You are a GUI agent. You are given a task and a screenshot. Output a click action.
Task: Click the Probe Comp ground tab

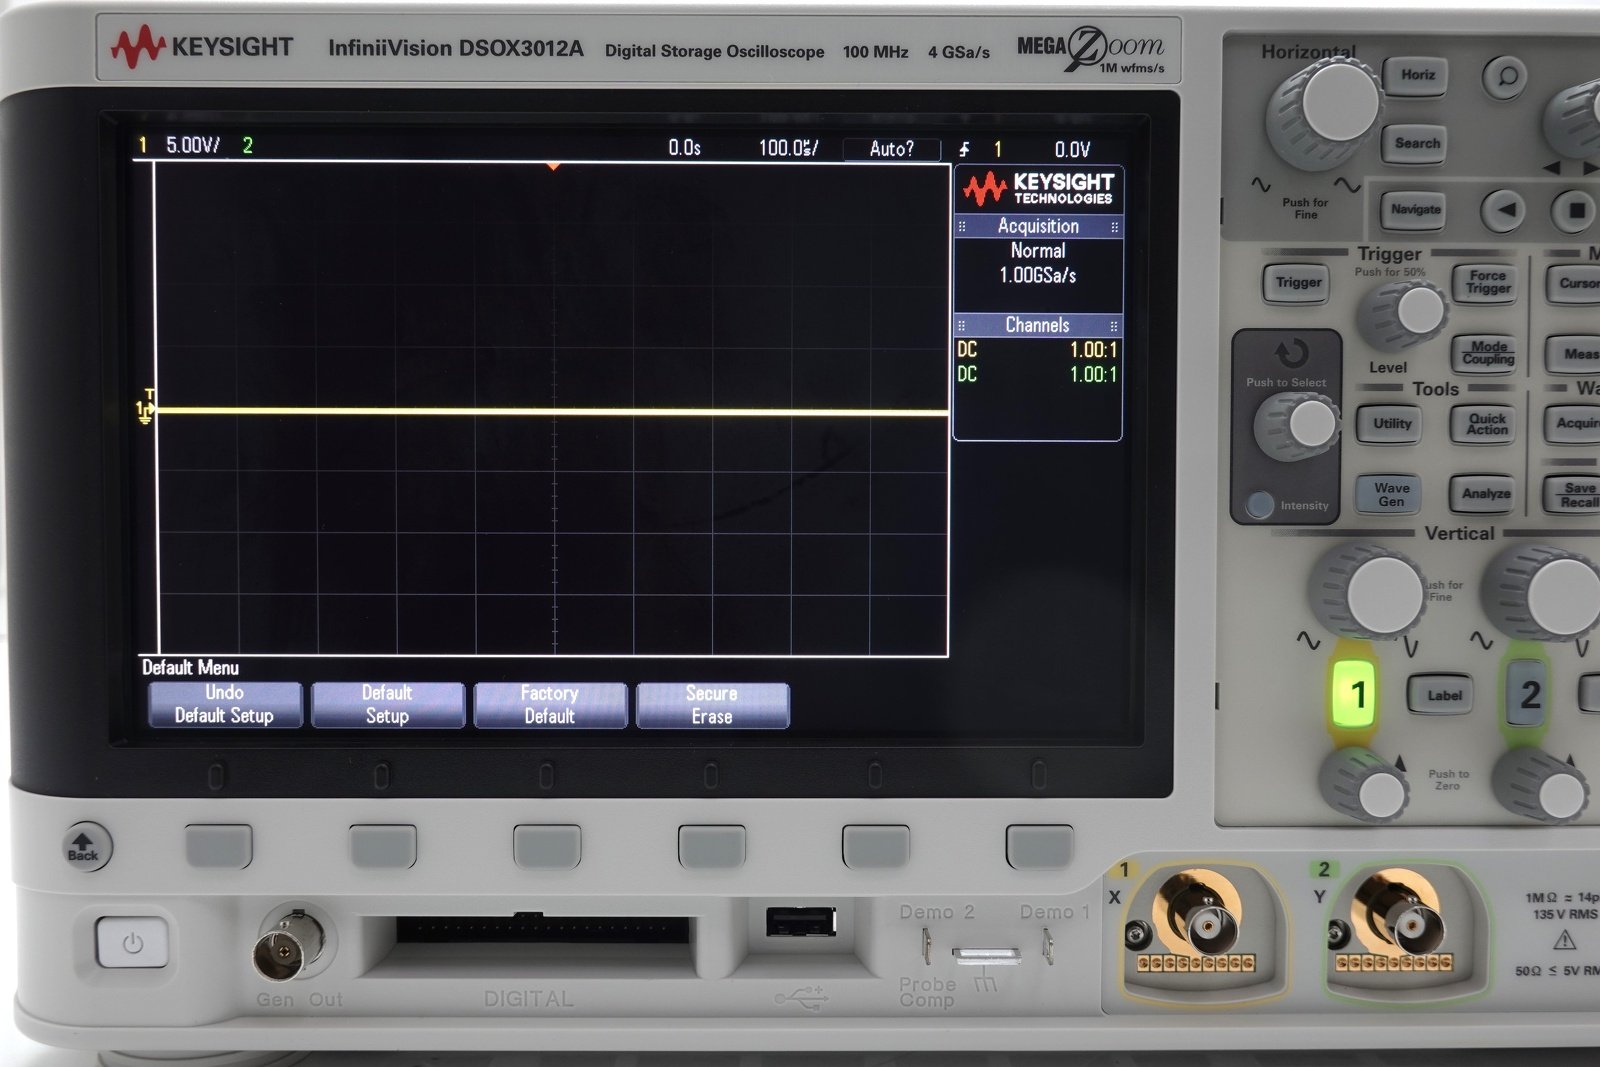click(987, 955)
